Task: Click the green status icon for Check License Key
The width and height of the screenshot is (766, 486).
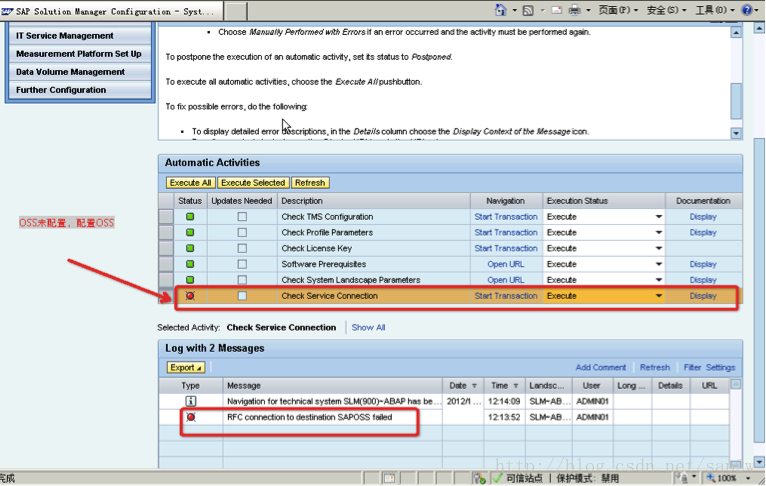Action: point(190,248)
